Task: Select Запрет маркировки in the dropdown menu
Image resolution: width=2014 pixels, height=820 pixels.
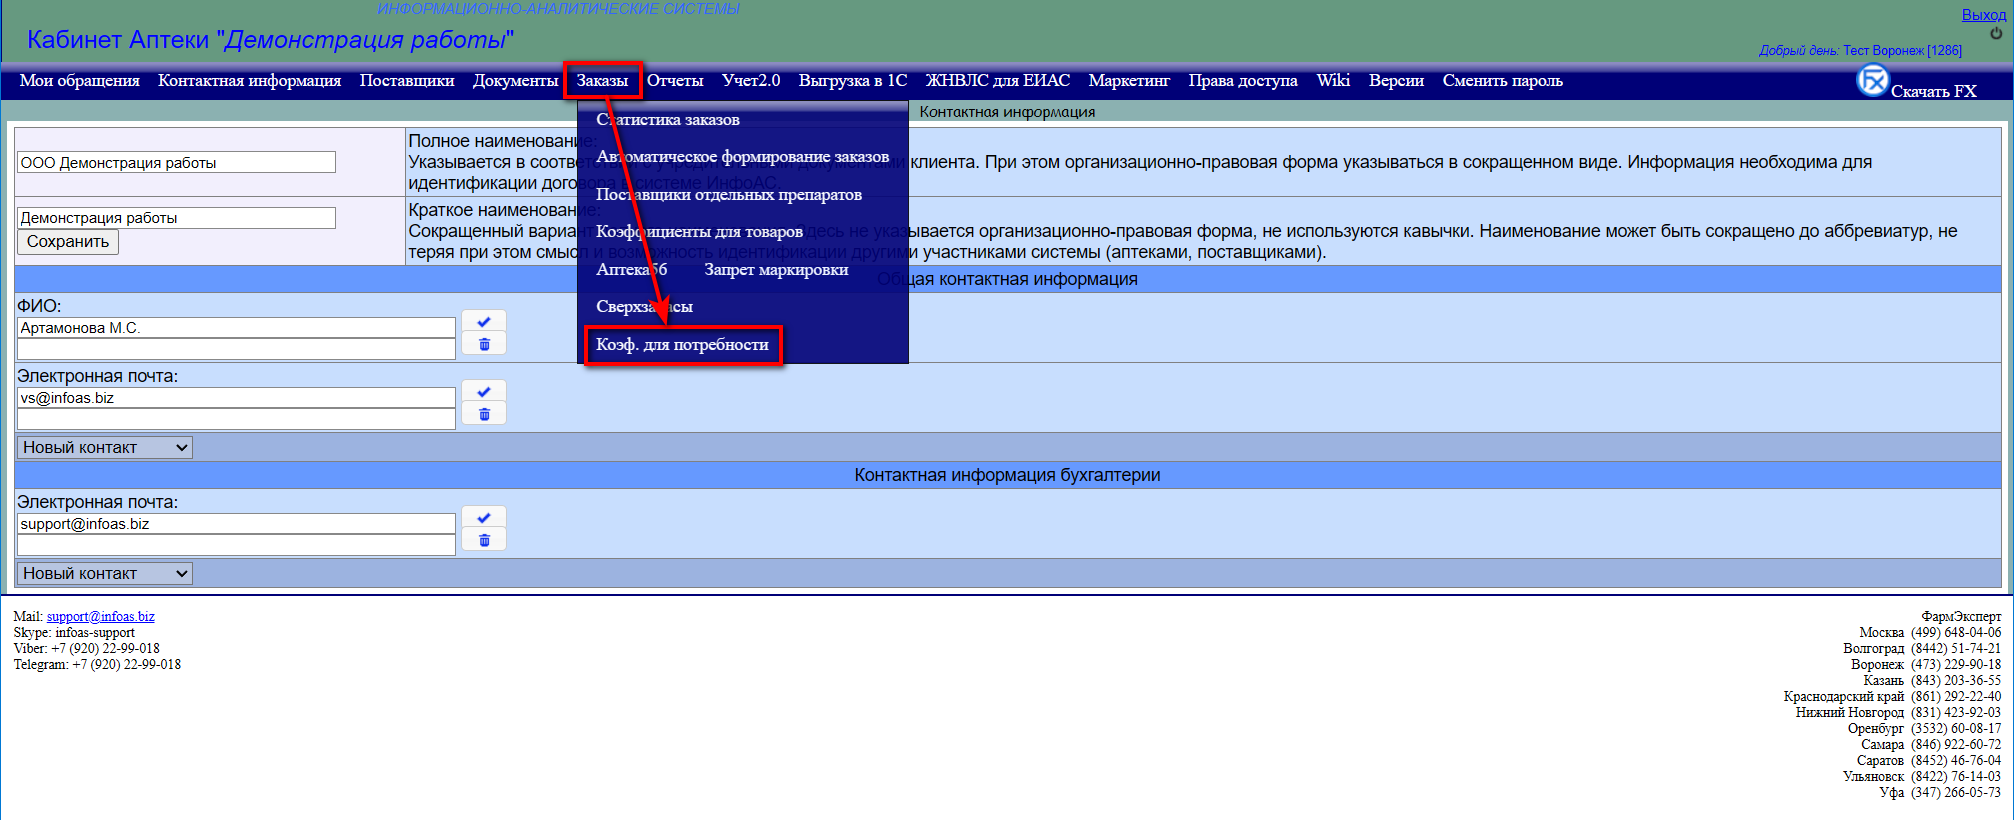Action: pos(776,270)
